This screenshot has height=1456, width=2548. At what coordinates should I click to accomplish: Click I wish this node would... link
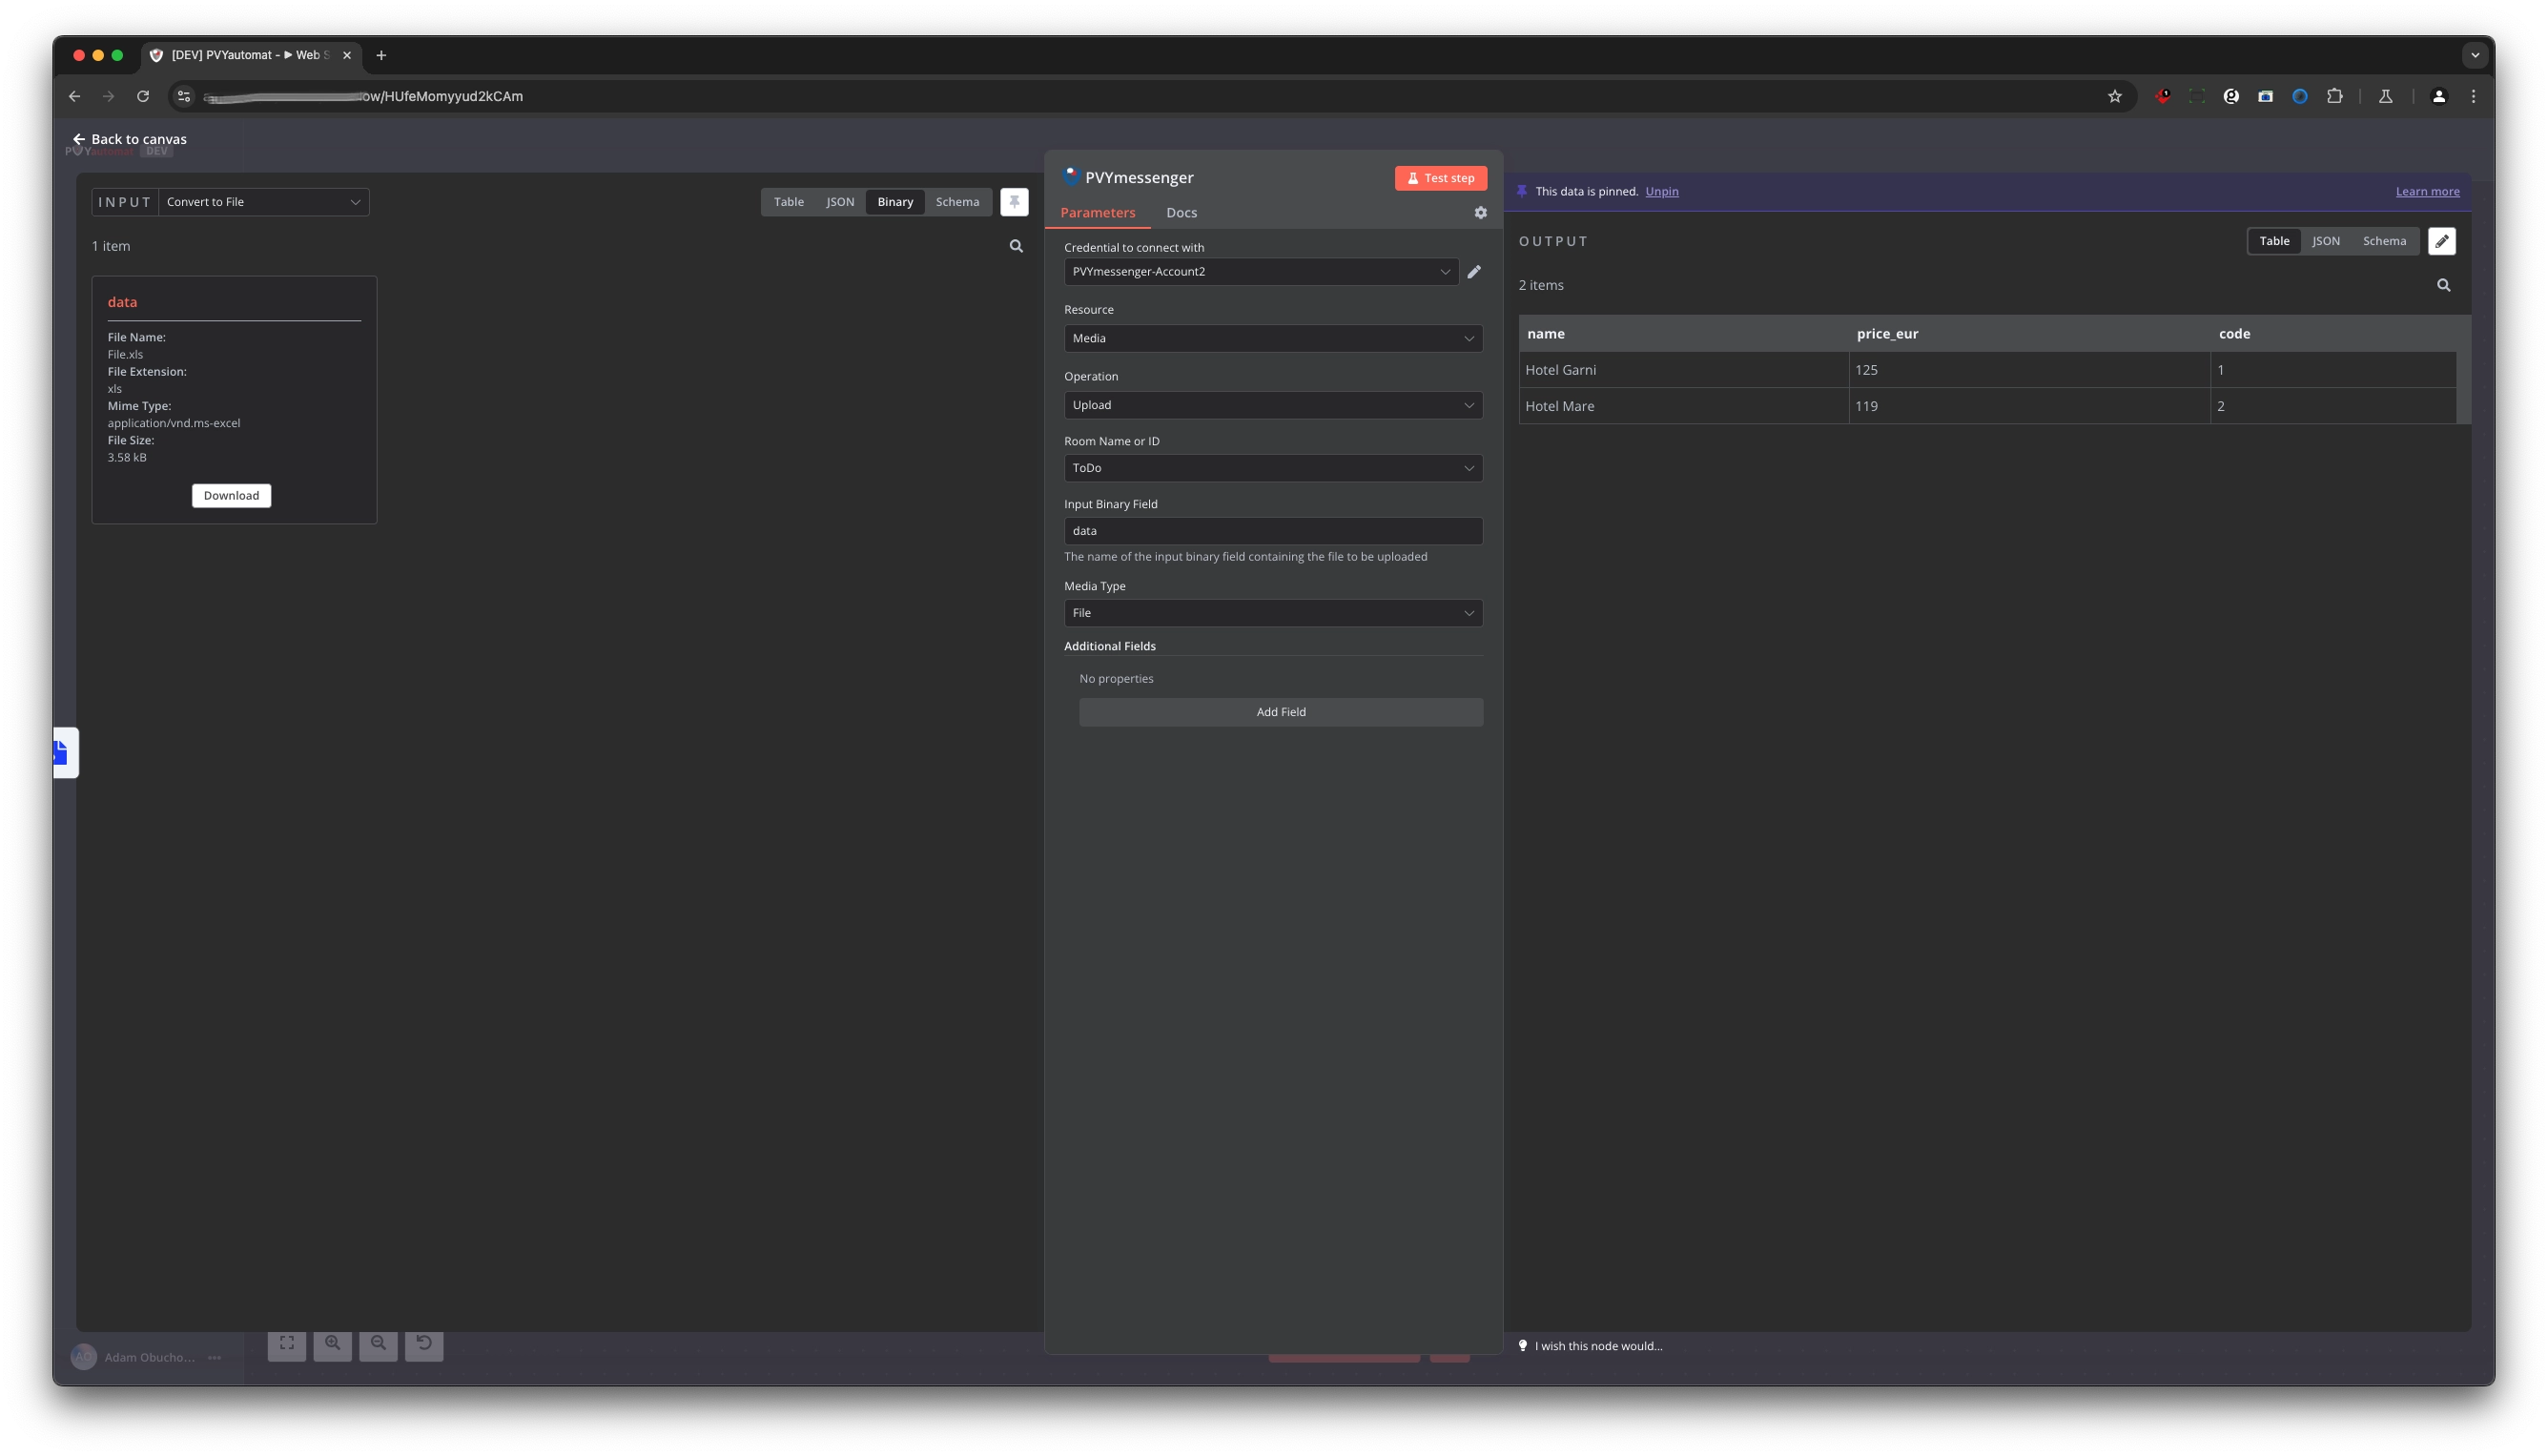tap(1598, 1346)
